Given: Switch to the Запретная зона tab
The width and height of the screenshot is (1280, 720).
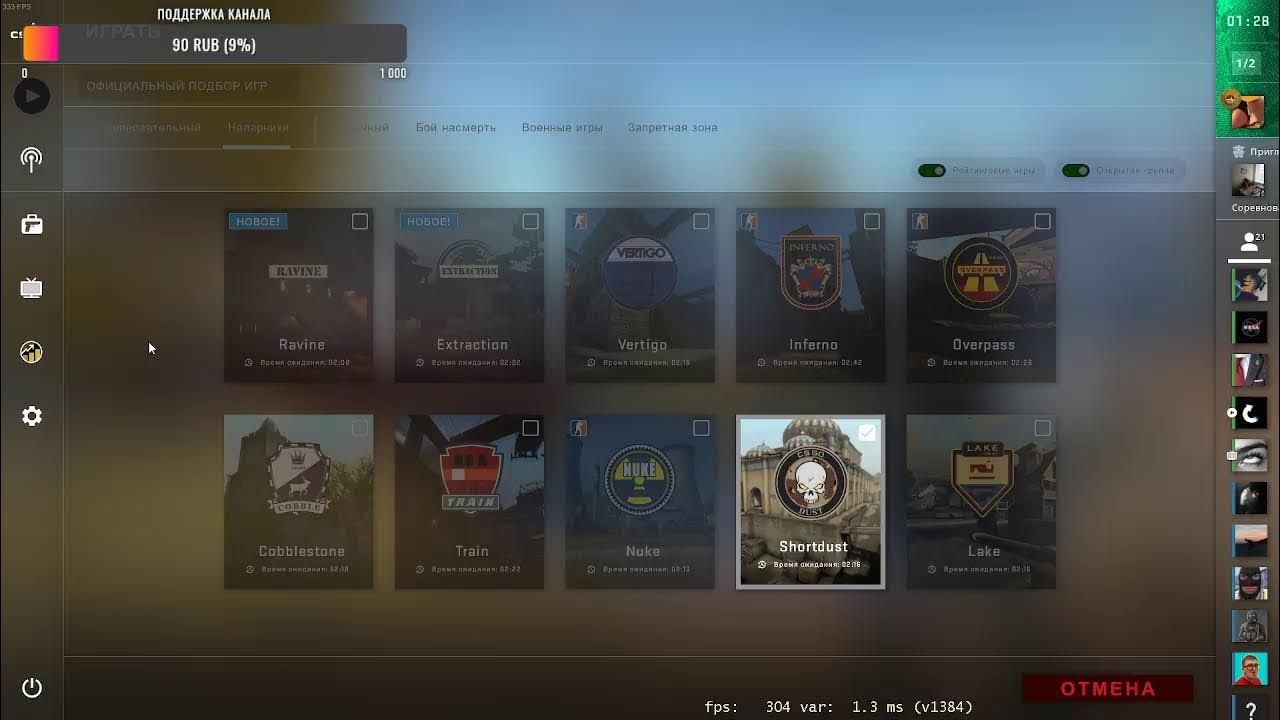Looking at the screenshot, I should tap(673, 128).
